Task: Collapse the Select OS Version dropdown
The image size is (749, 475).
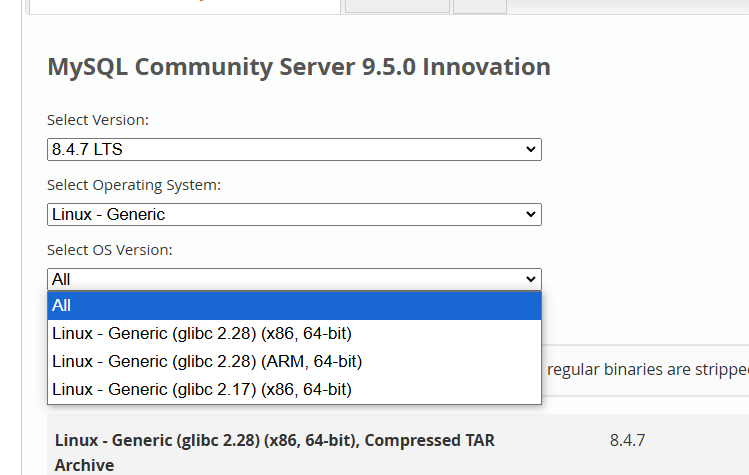Action: point(294,280)
